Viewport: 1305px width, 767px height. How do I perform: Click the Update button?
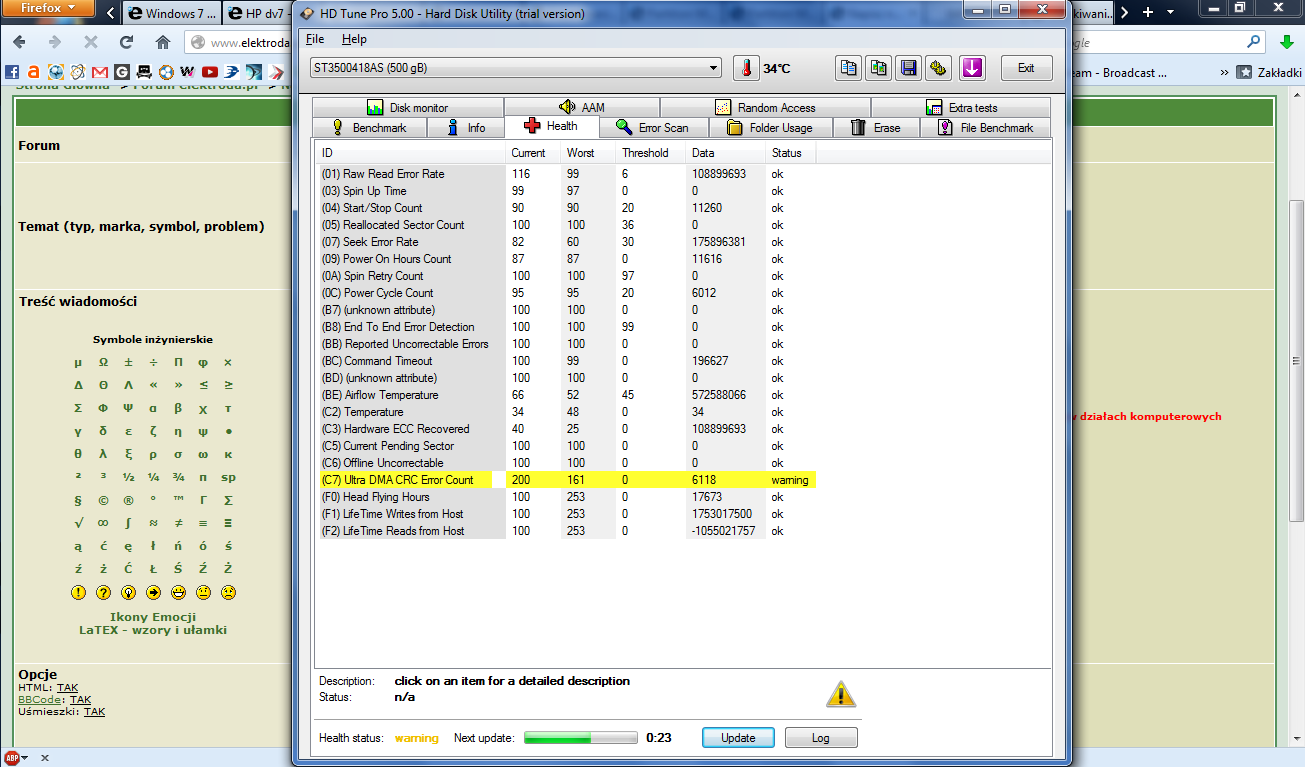[738, 738]
